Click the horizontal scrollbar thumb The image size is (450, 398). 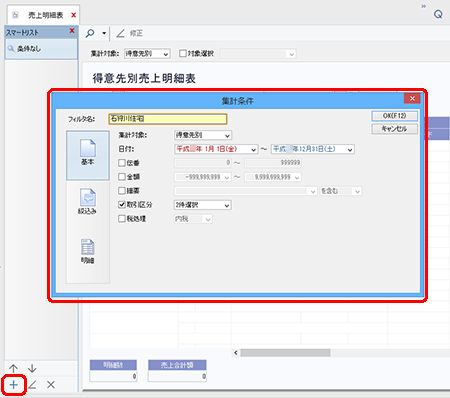point(285,353)
